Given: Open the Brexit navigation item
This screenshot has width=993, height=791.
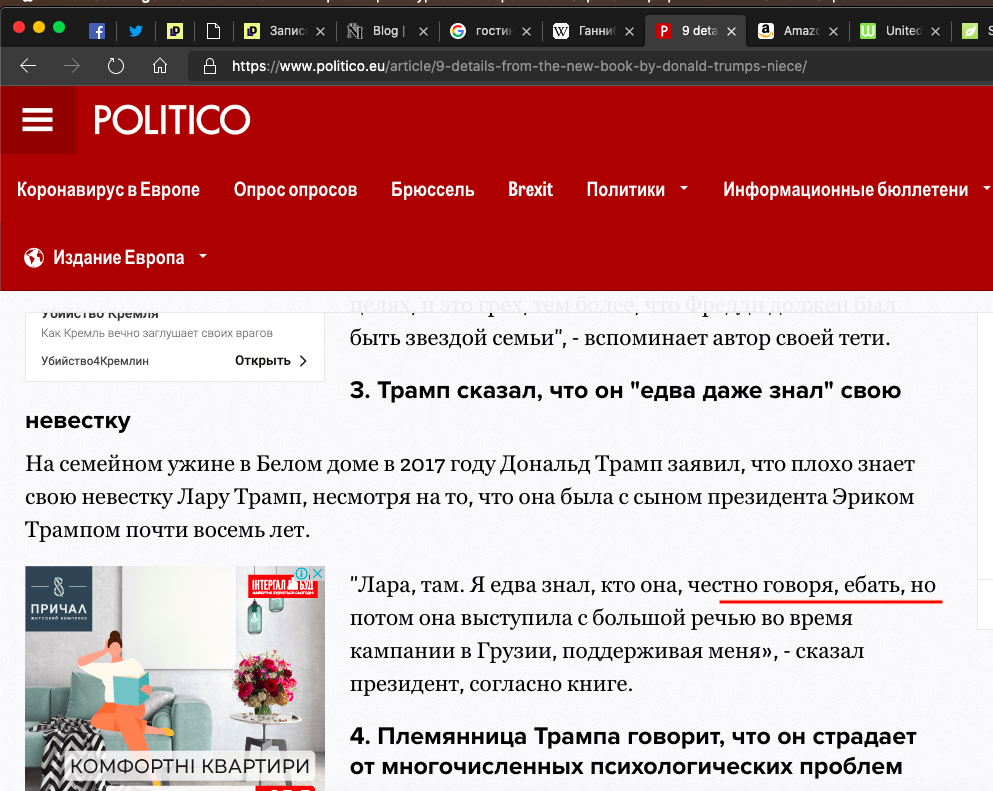Looking at the screenshot, I should tap(530, 189).
